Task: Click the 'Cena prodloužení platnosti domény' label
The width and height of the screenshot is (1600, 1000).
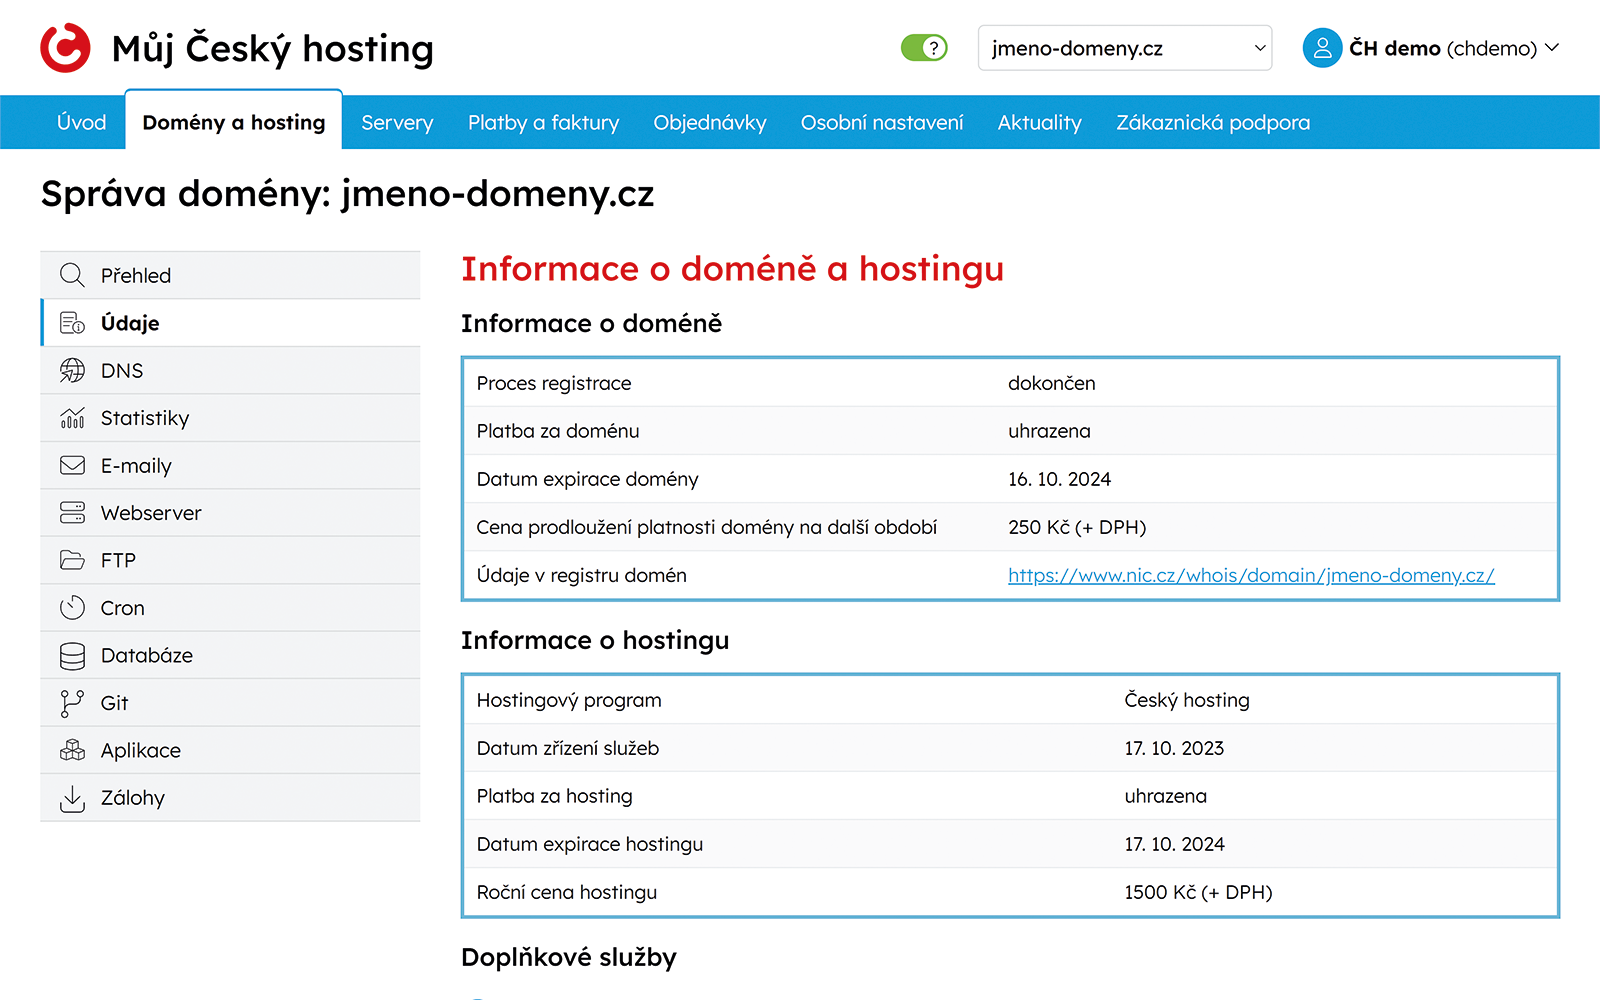Action: (707, 527)
